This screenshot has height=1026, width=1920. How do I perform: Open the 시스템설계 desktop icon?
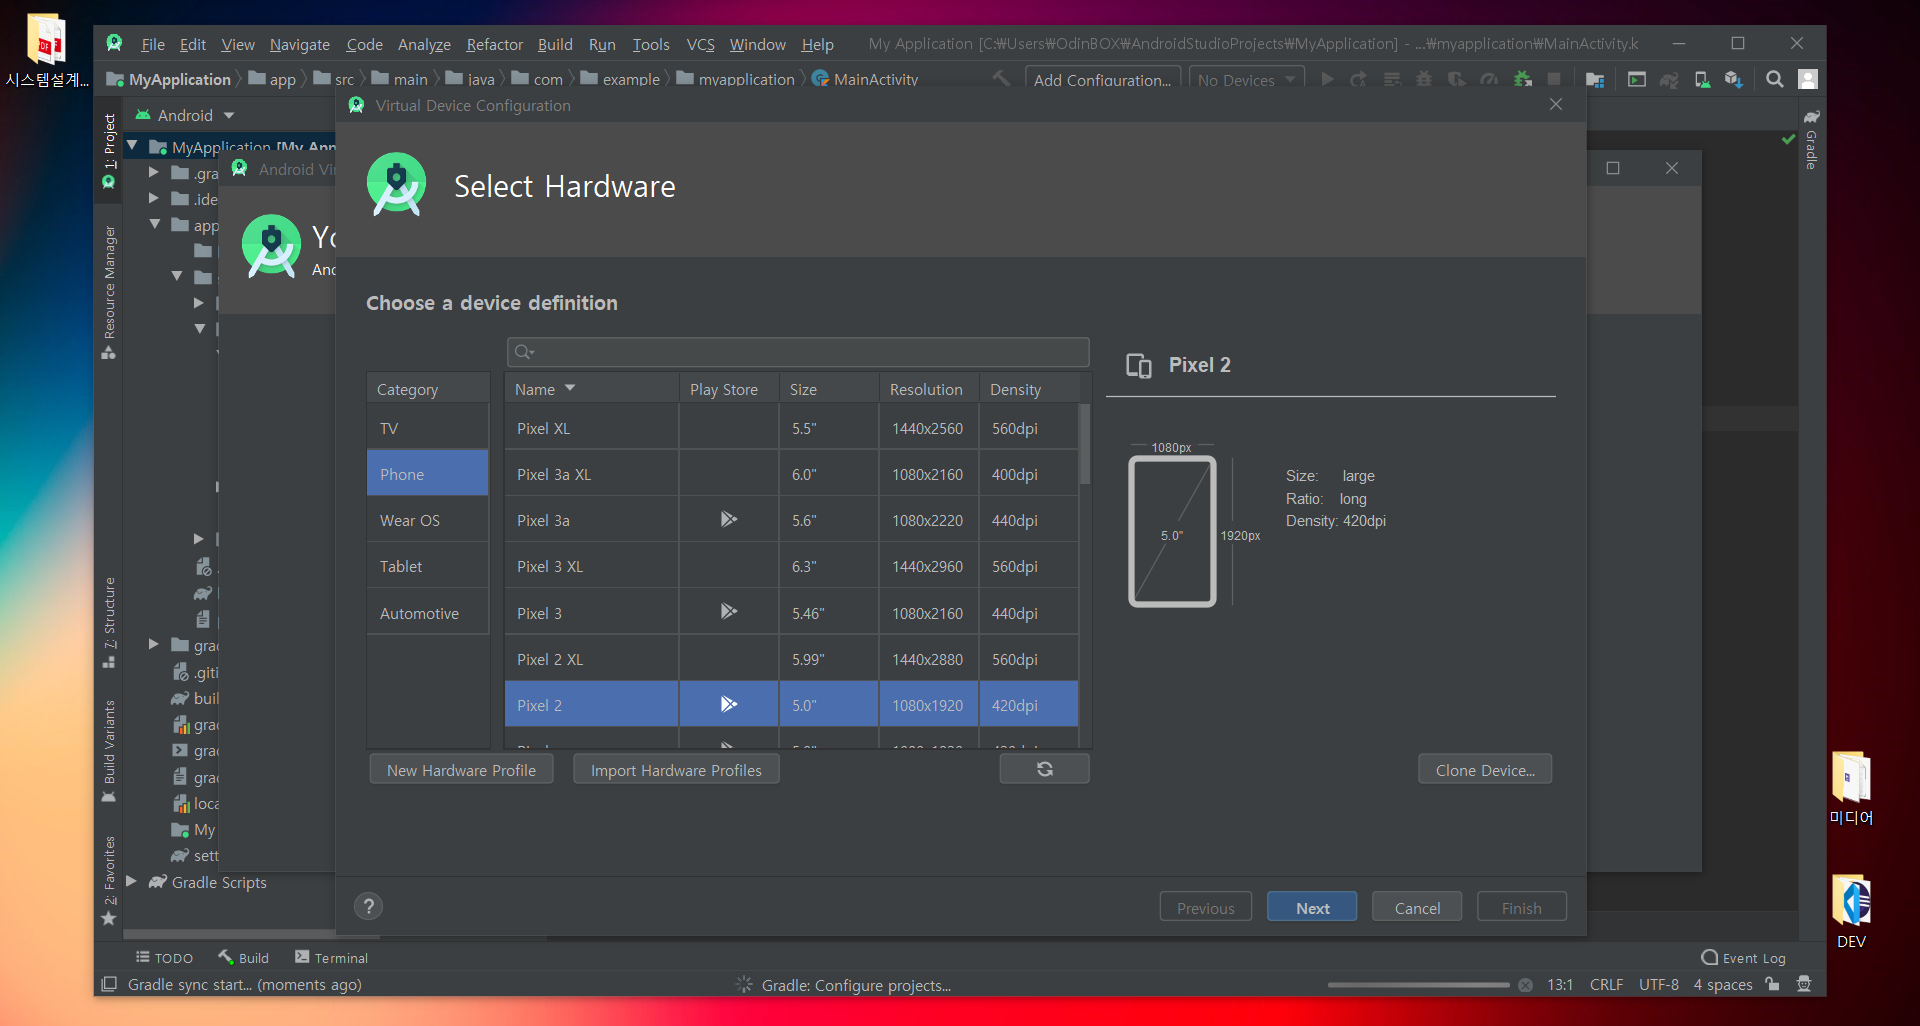pos(47,50)
